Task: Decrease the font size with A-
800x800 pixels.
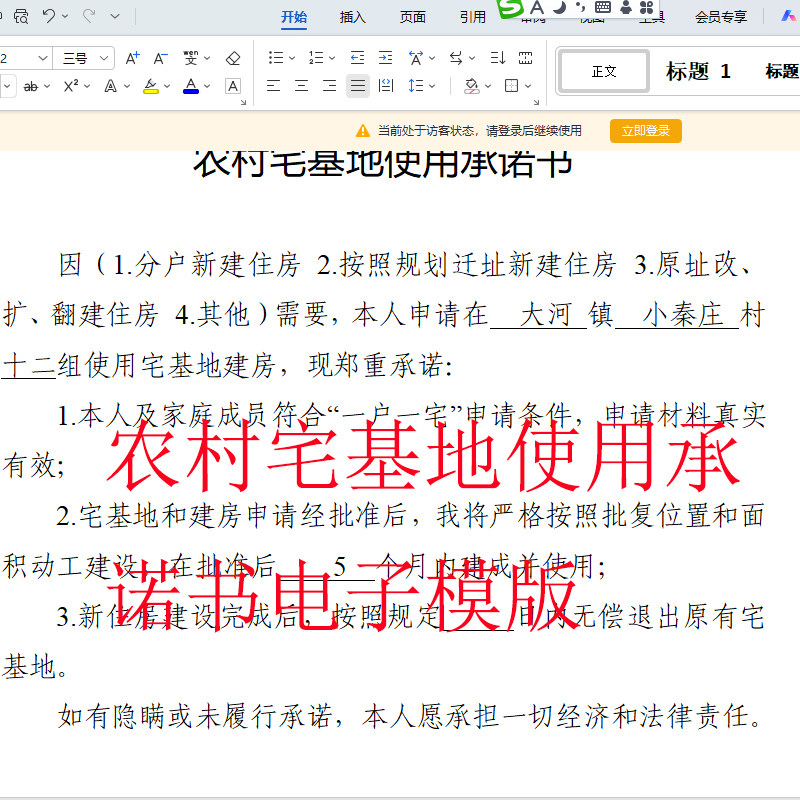Action: (x=161, y=58)
